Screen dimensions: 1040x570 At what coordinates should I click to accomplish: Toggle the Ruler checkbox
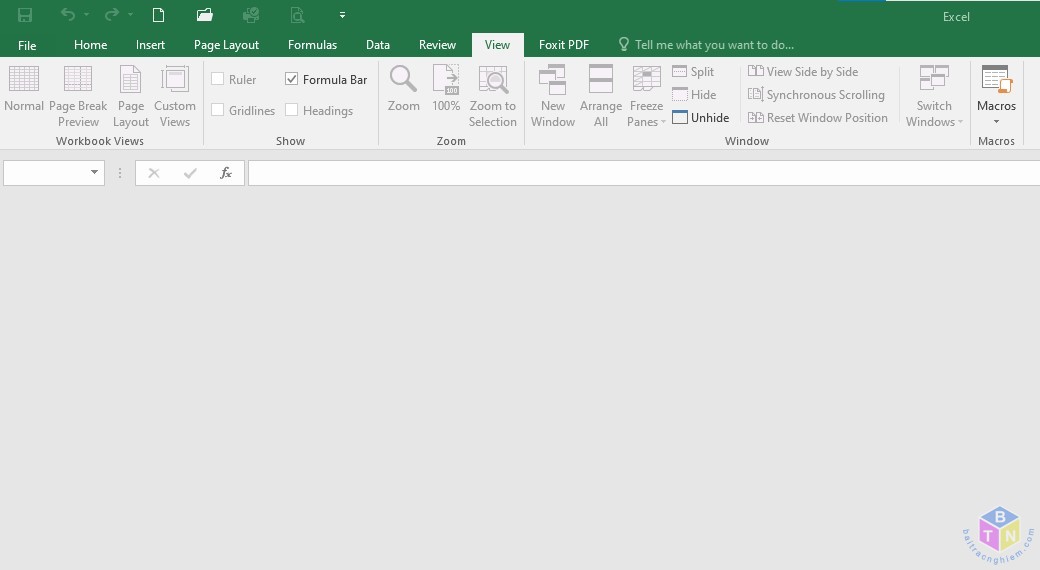point(218,79)
